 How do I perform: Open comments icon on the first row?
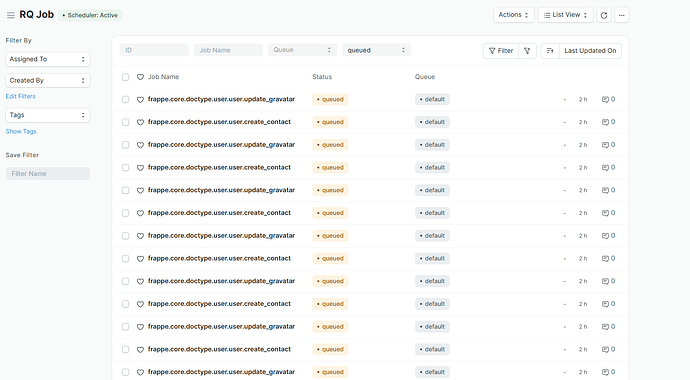coord(606,99)
